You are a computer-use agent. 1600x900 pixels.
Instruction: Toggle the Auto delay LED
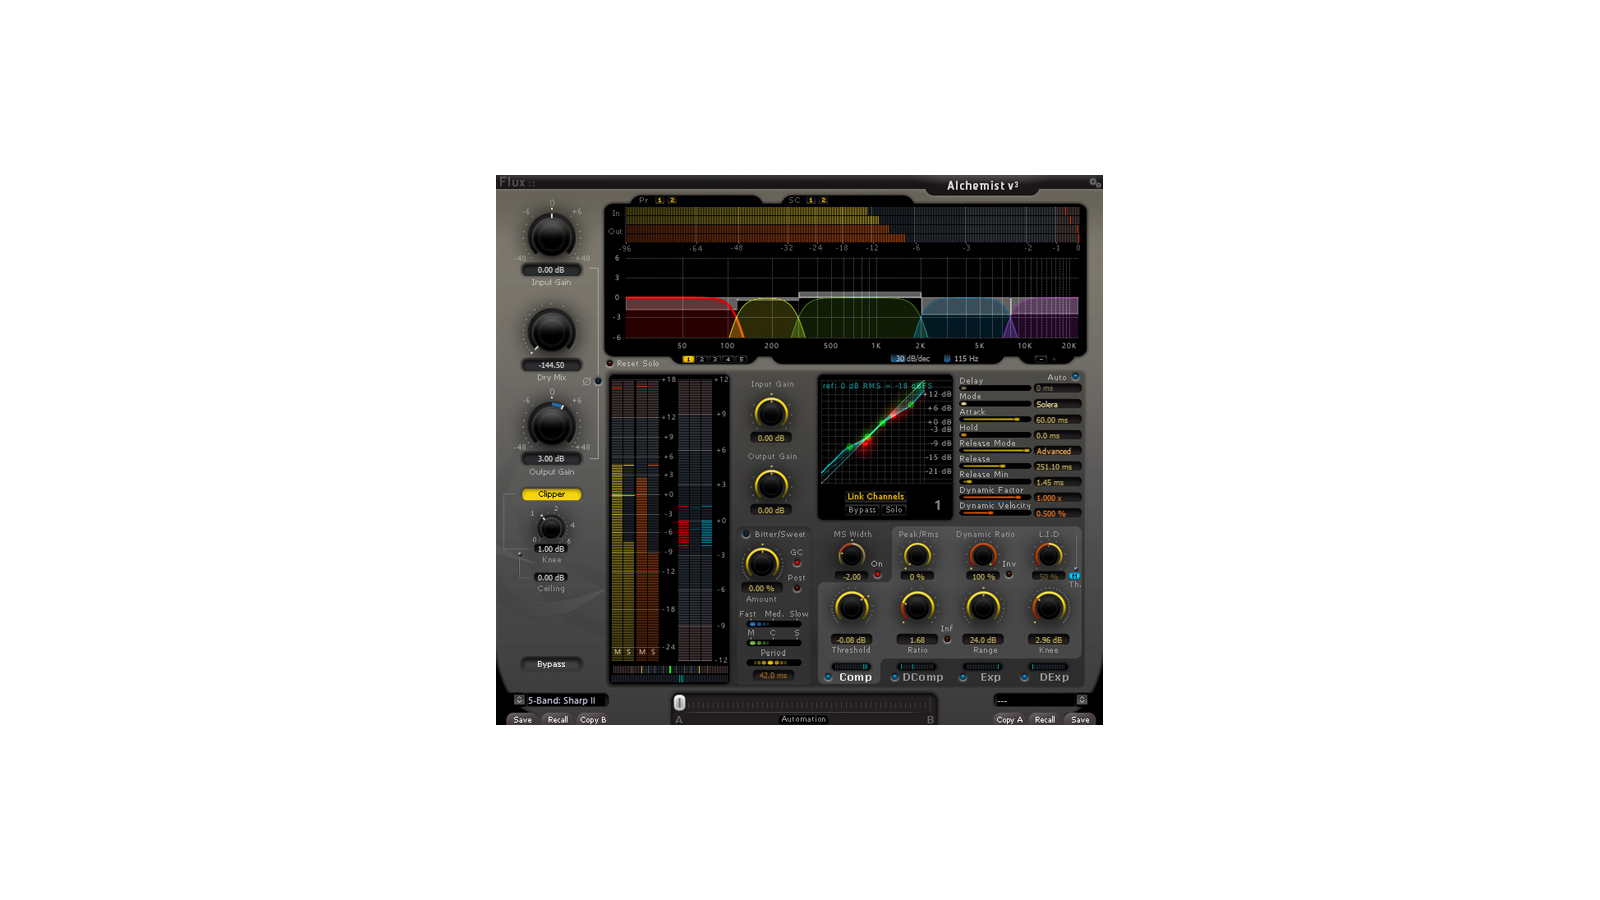pyautogui.click(x=1076, y=377)
